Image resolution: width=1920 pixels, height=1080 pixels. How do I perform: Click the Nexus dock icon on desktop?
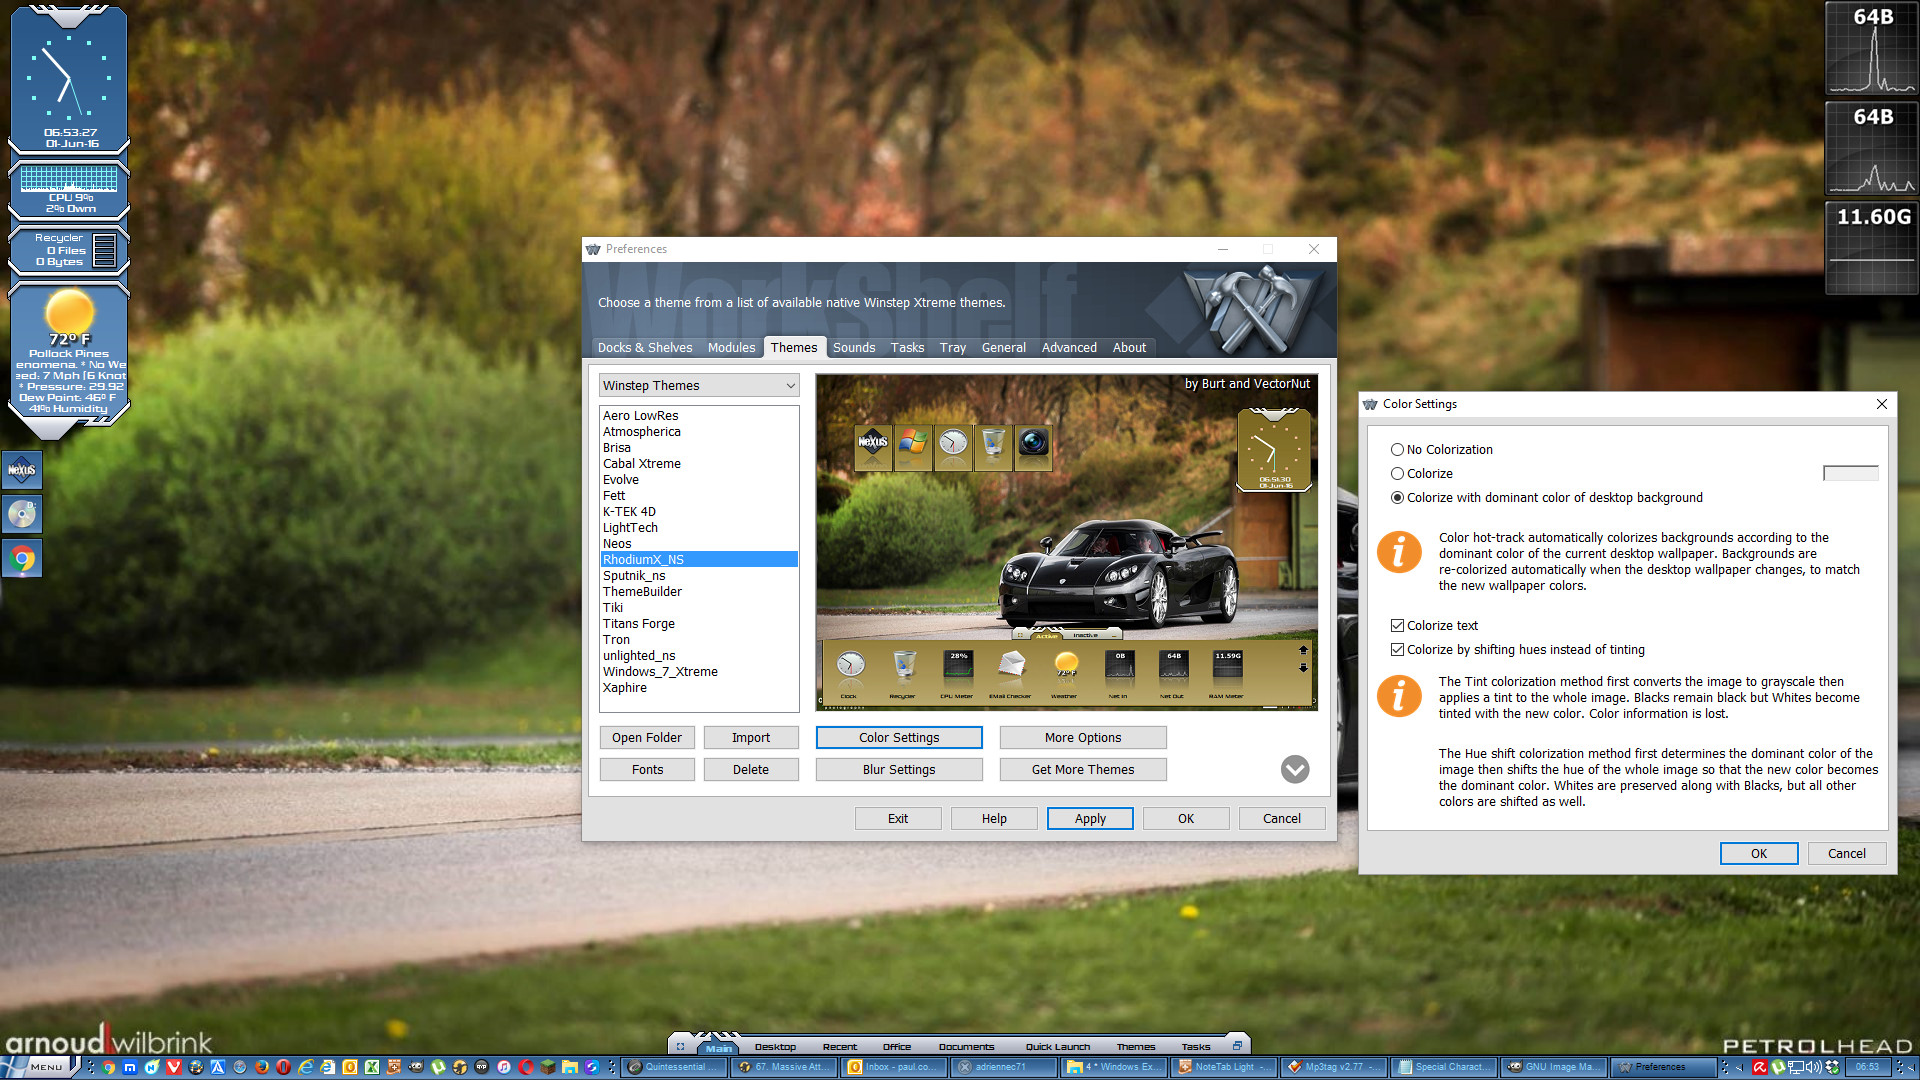(x=22, y=470)
